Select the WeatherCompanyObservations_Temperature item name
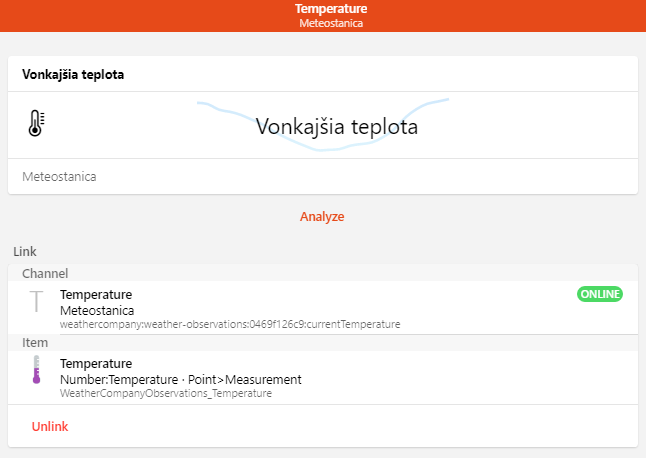 [x=166, y=393]
